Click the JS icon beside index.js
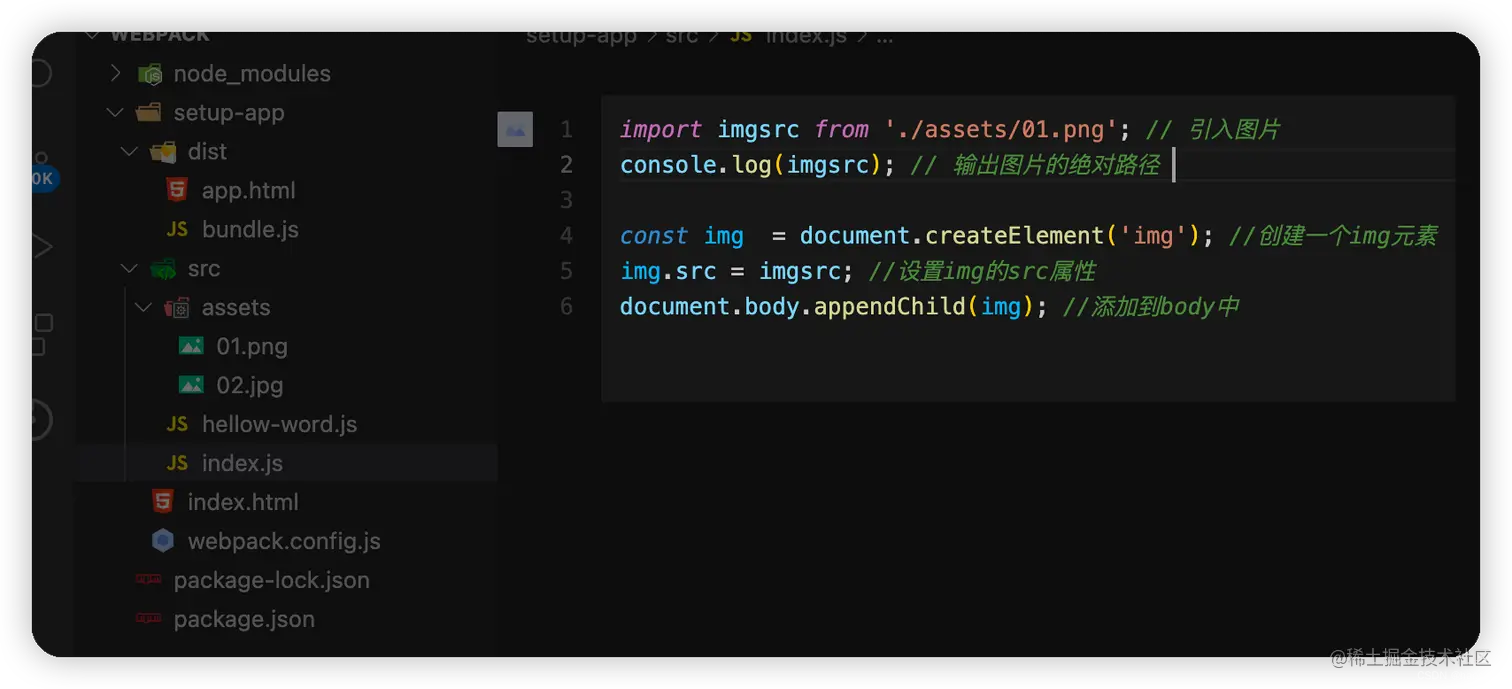1512x689 pixels. point(177,463)
